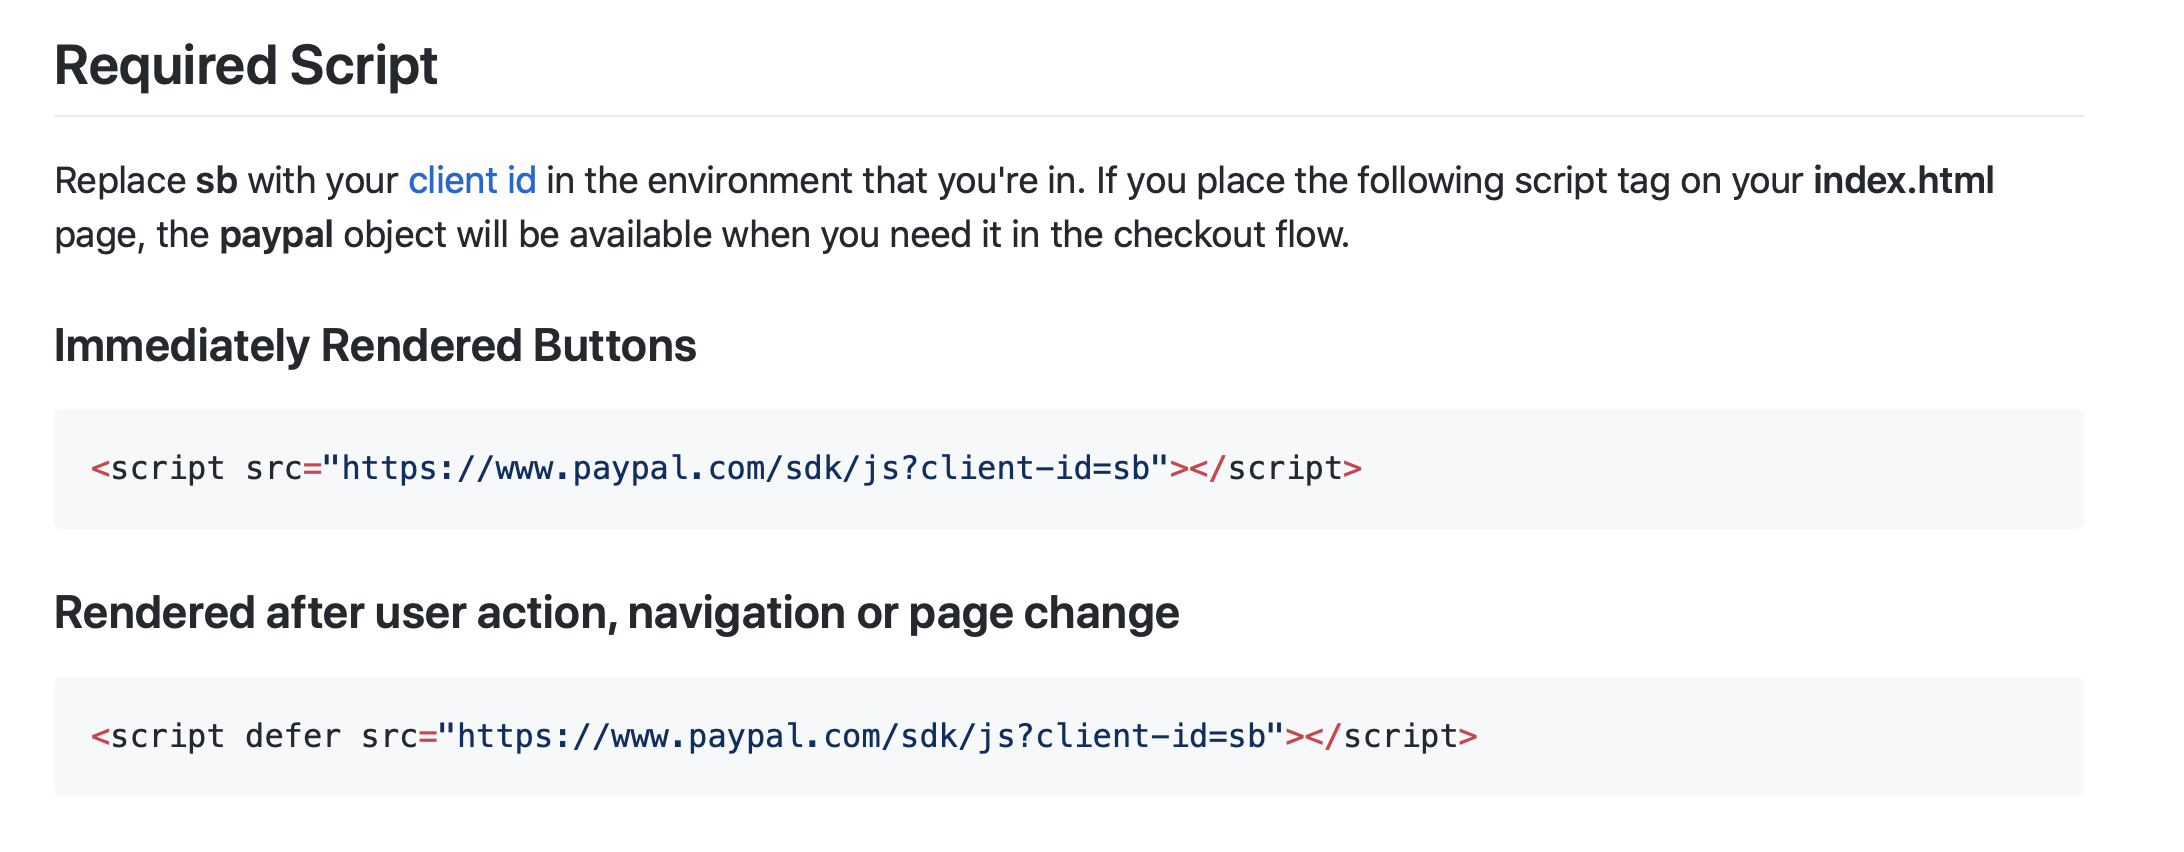Open the client id link

[x=472, y=181]
